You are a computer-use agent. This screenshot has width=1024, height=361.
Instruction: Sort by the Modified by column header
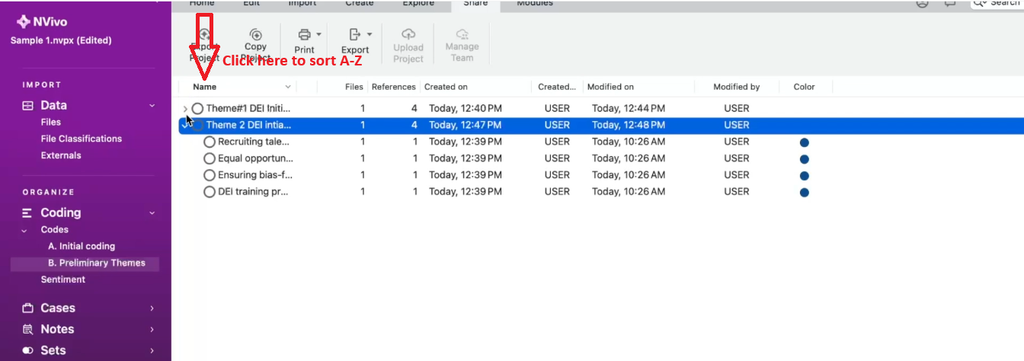point(736,87)
